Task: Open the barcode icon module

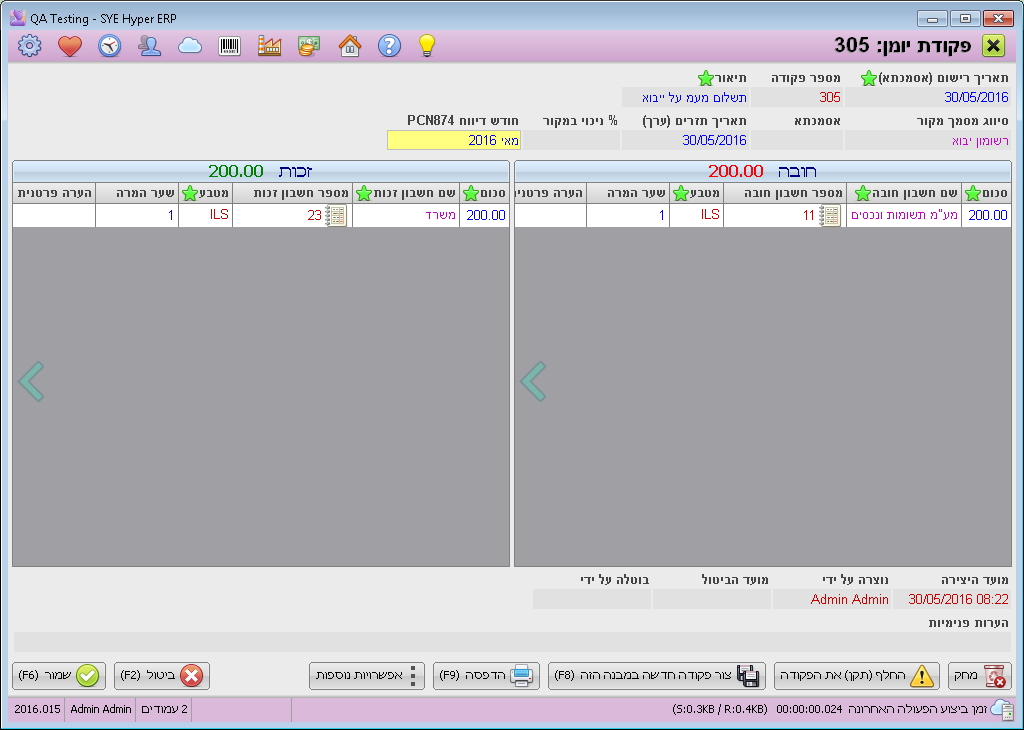Action: click(x=229, y=46)
